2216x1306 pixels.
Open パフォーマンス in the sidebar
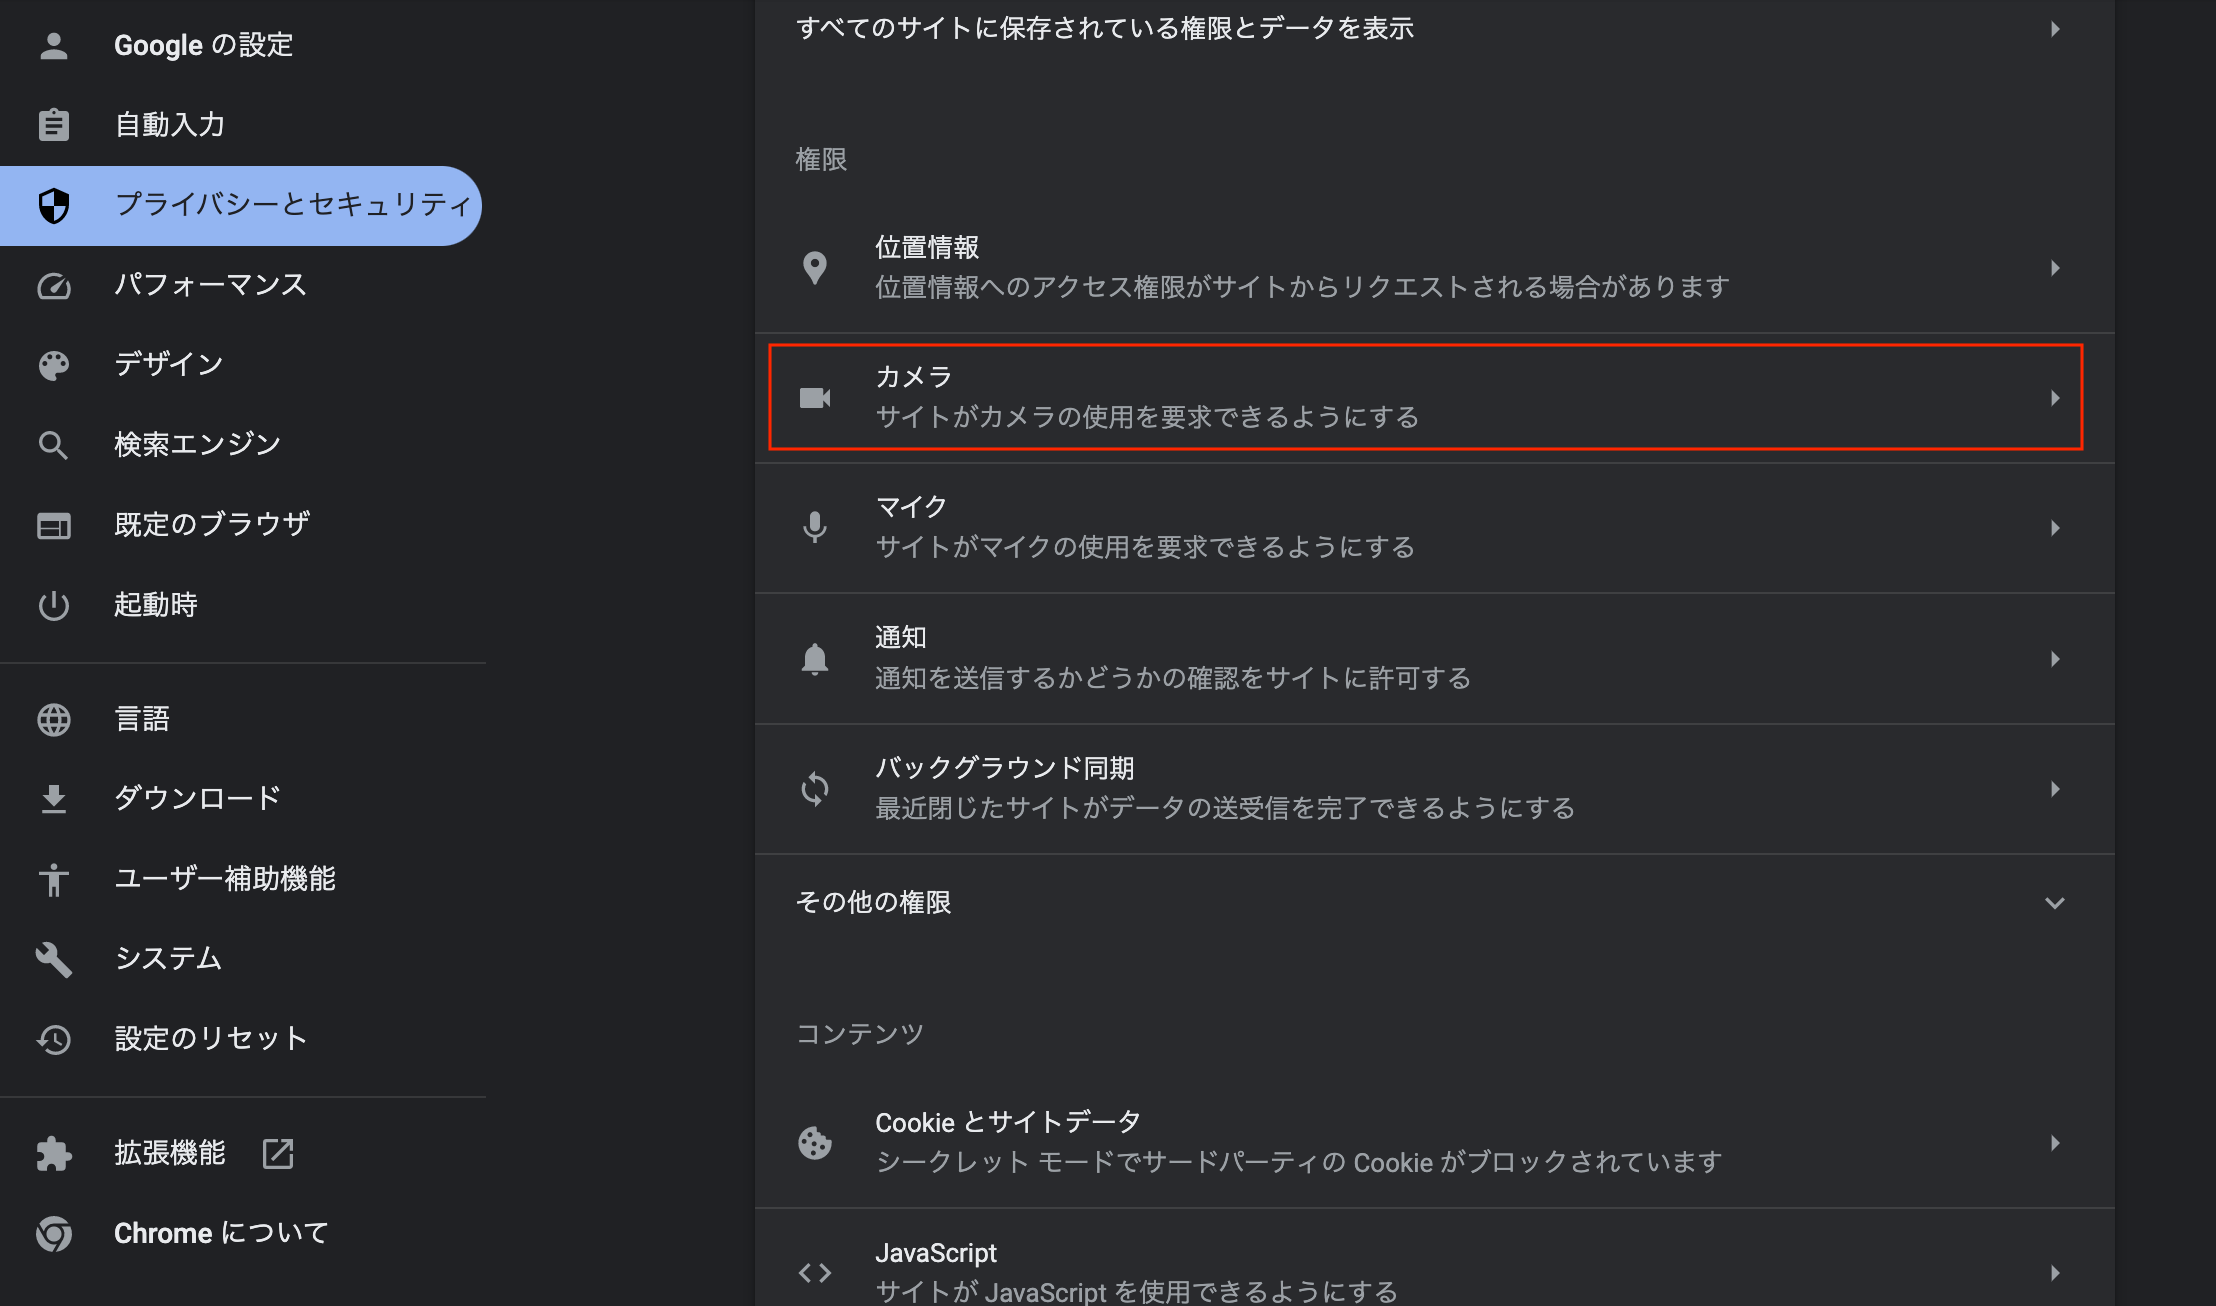[x=240, y=285]
